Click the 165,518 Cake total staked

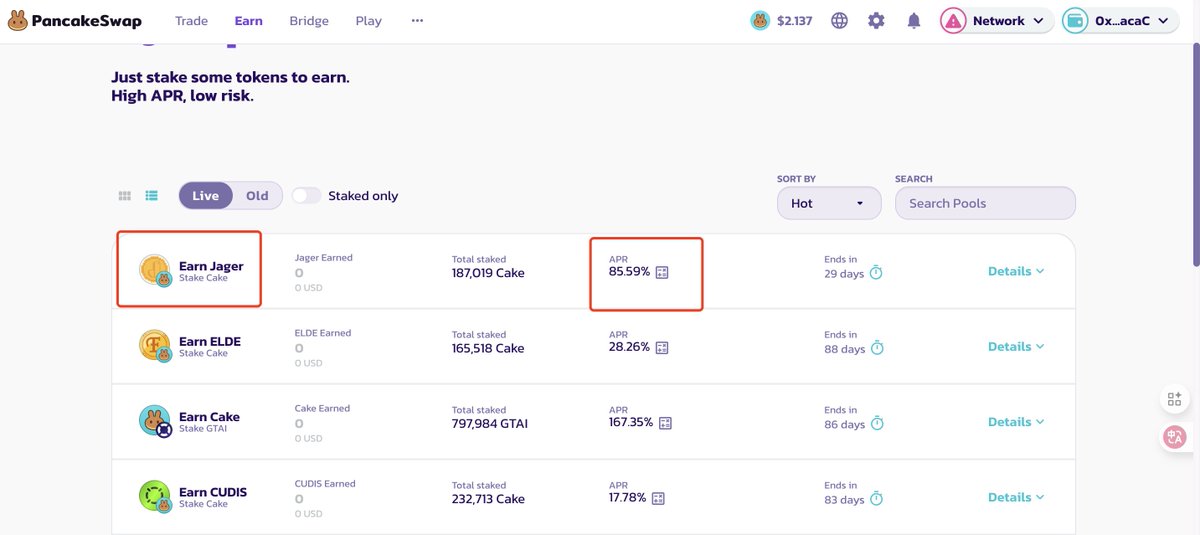[x=488, y=348]
